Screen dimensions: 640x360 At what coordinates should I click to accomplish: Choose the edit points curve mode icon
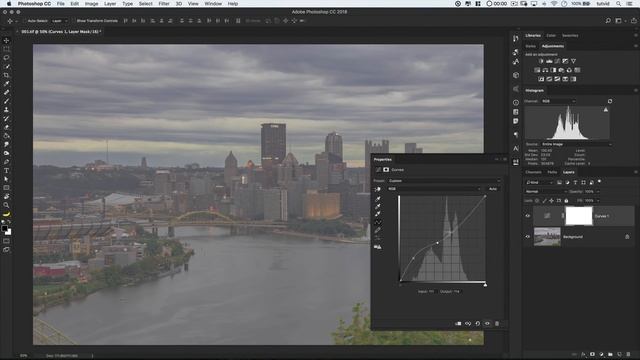click(x=378, y=222)
